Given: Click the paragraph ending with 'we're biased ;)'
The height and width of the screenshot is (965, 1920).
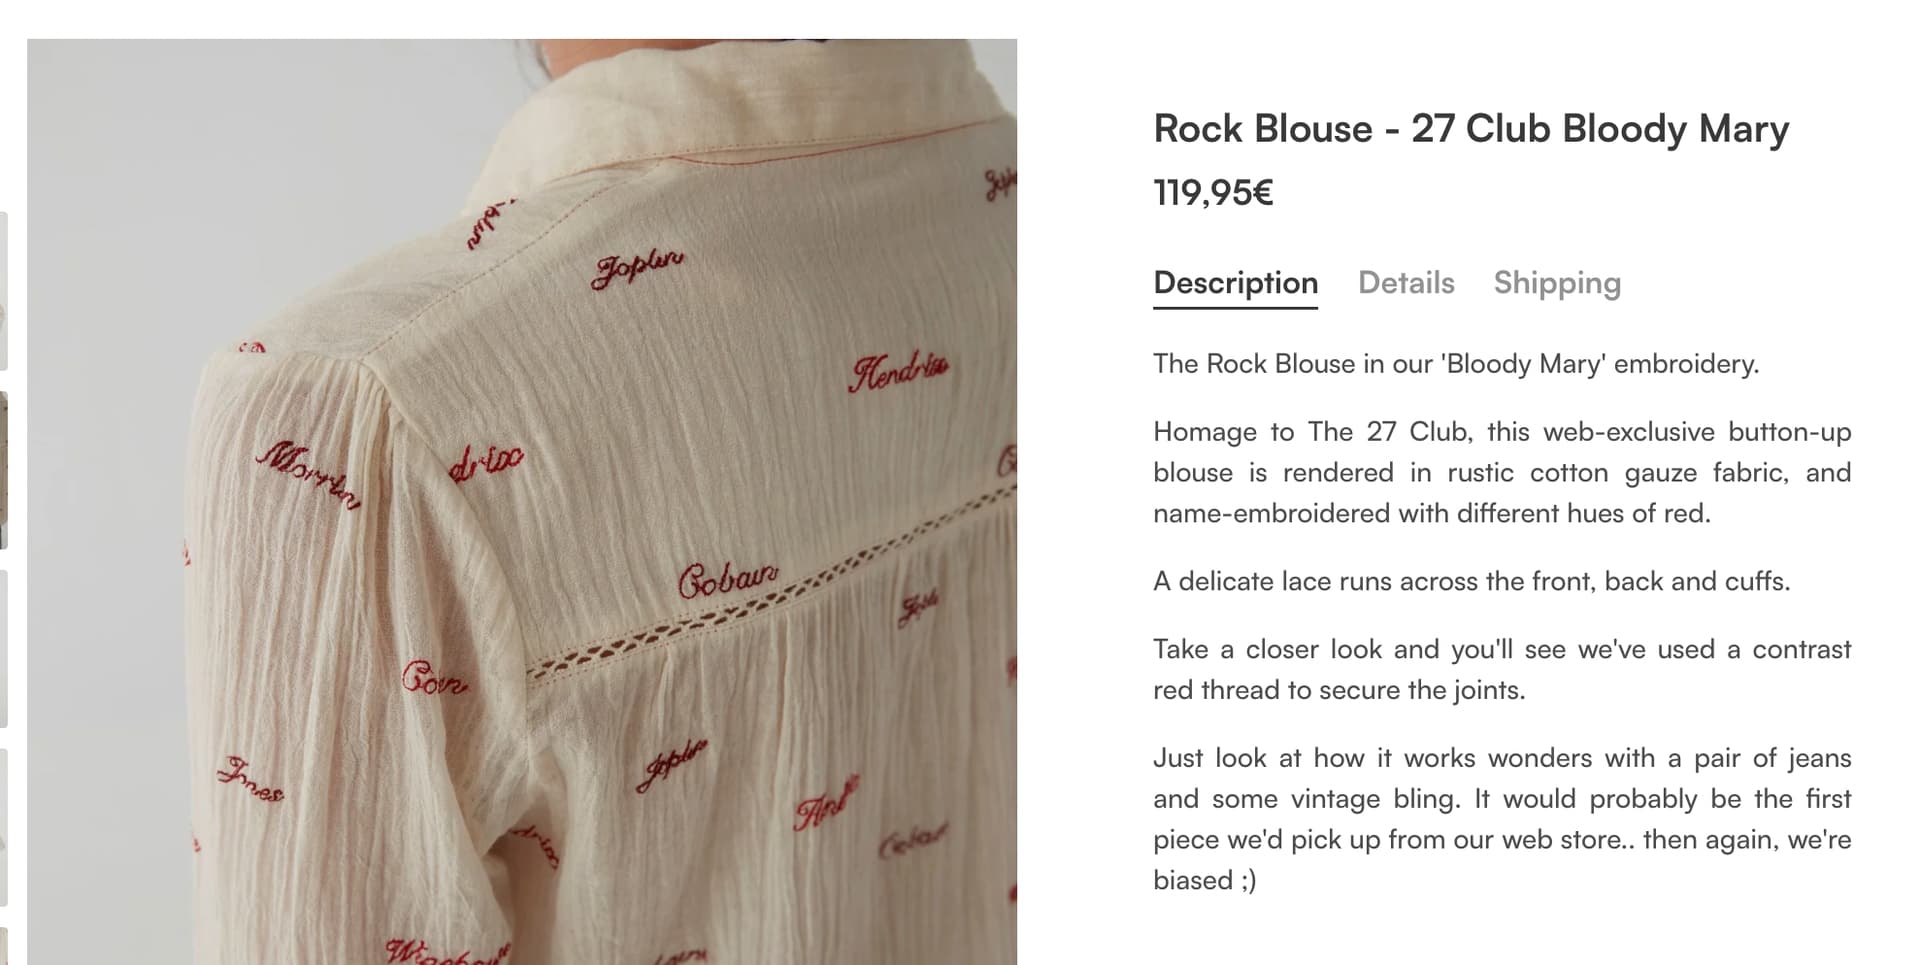Looking at the screenshot, I should (x=1502, y=818).
